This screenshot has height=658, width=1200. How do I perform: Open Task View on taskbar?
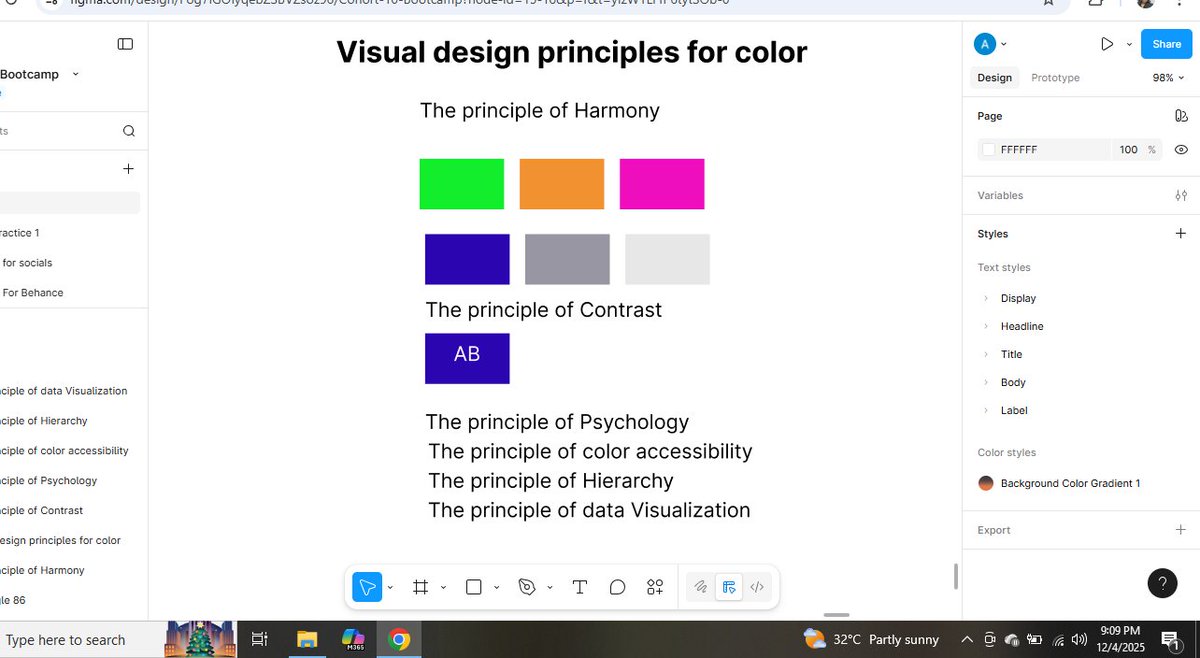259,640
